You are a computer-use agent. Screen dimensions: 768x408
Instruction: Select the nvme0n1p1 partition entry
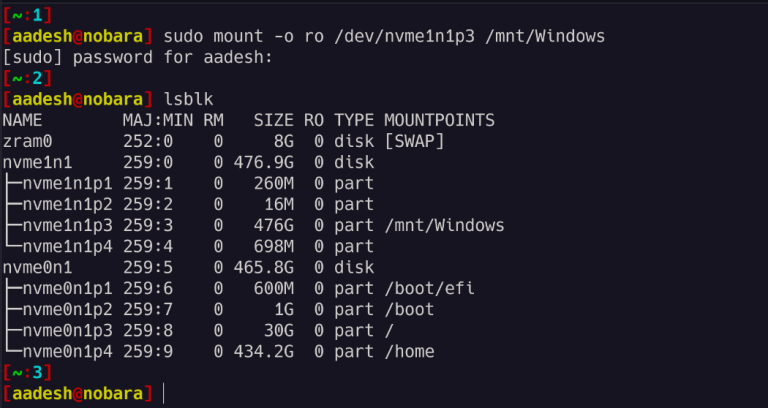(68, 288)
